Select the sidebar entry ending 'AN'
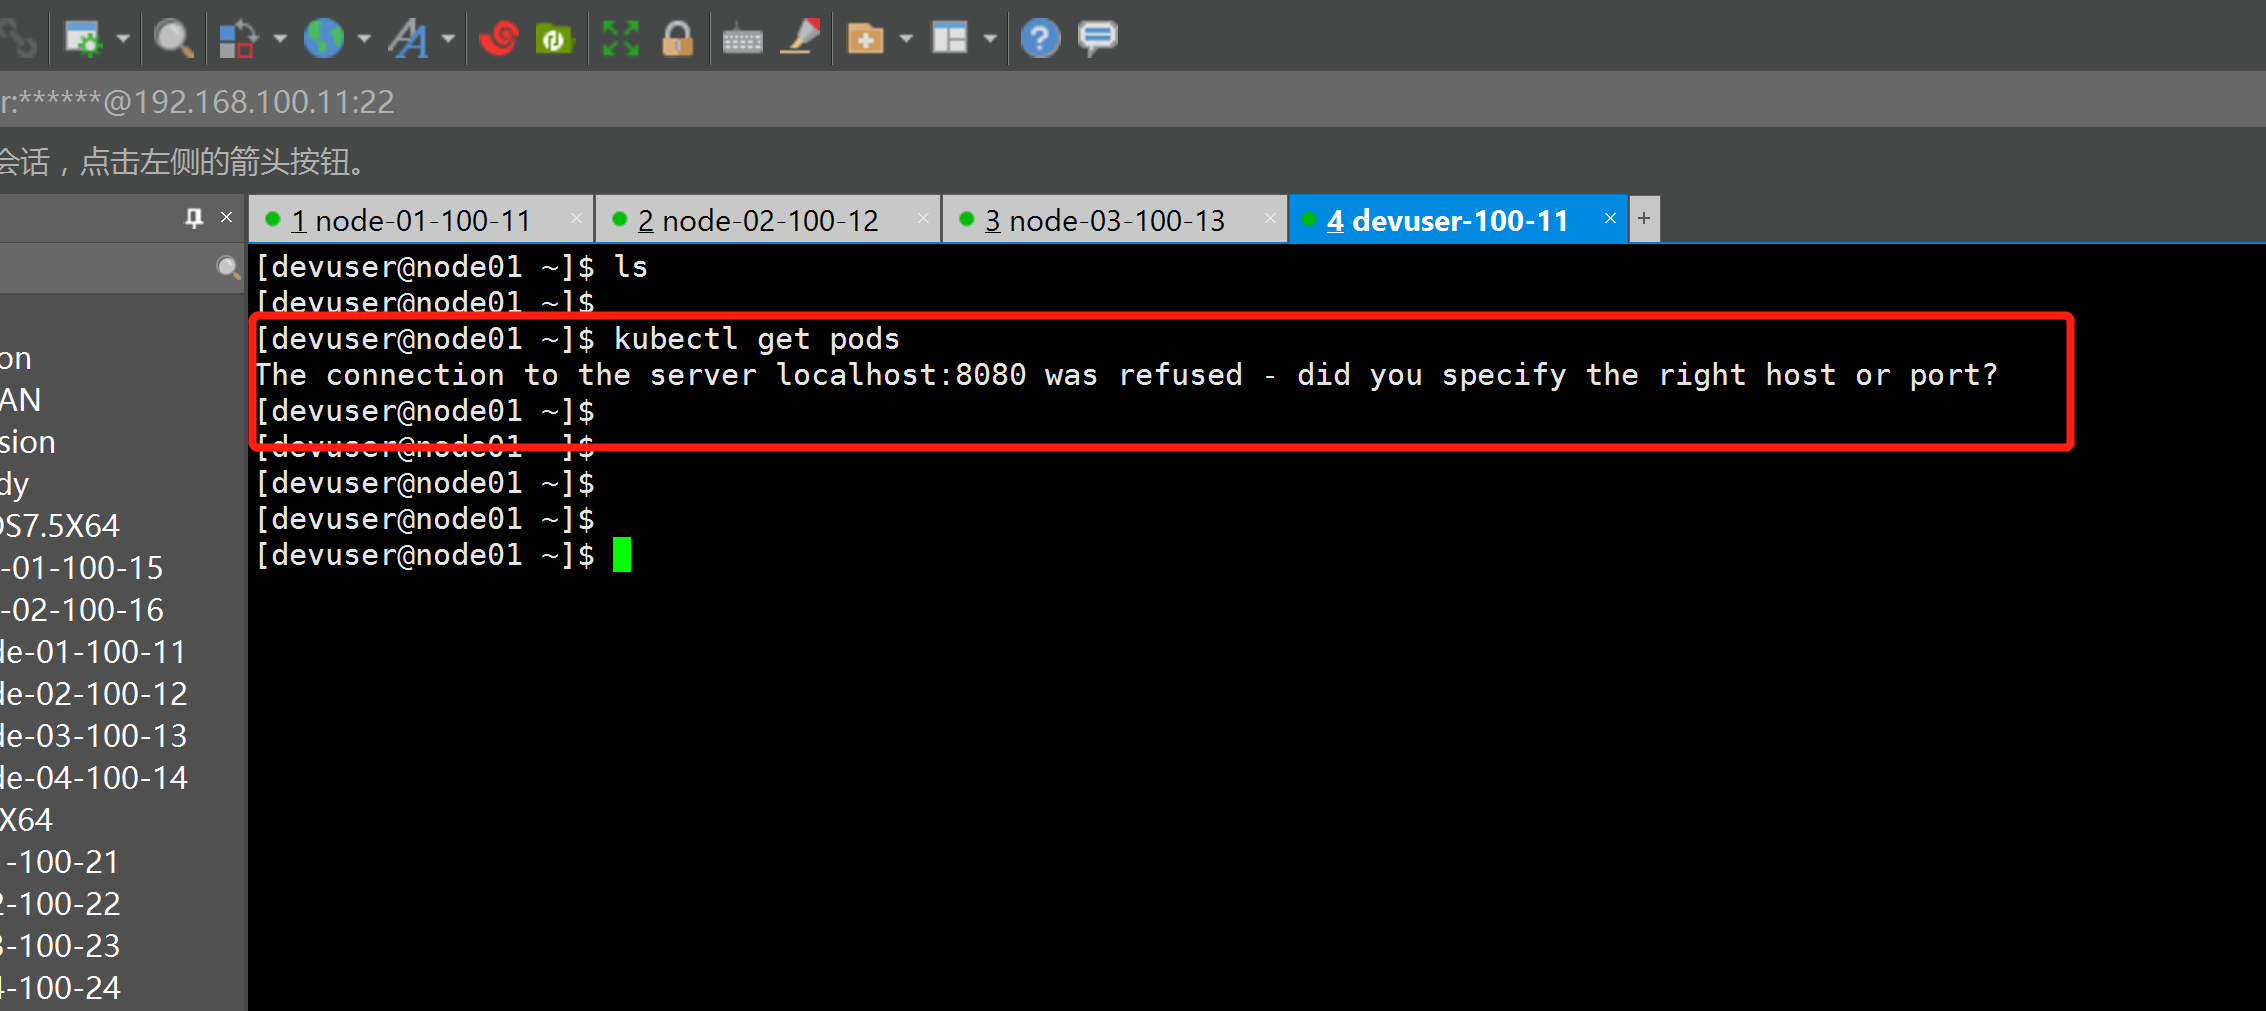This screenshot has width=2266, height=1011. click(21, 400)
